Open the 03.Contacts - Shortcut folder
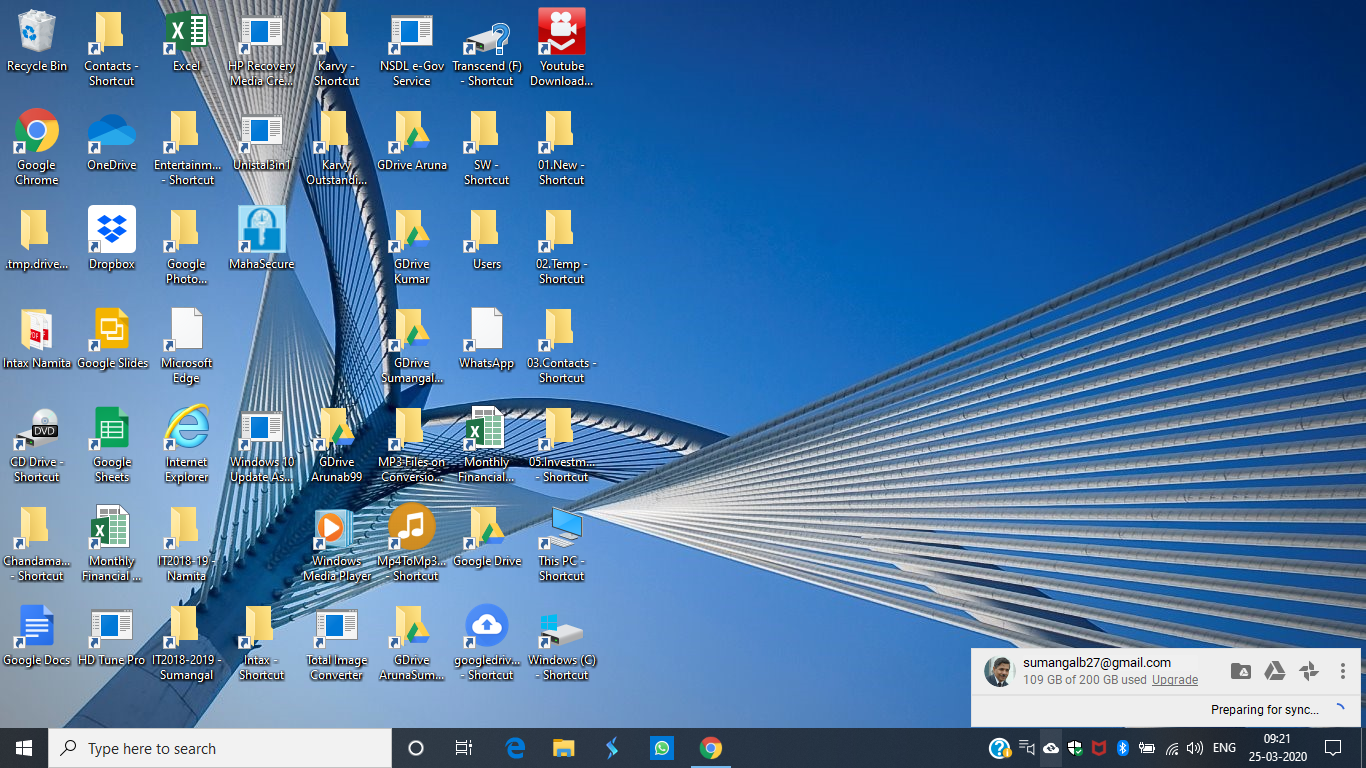Screen dimensions: 1366x768 point(562,345)
